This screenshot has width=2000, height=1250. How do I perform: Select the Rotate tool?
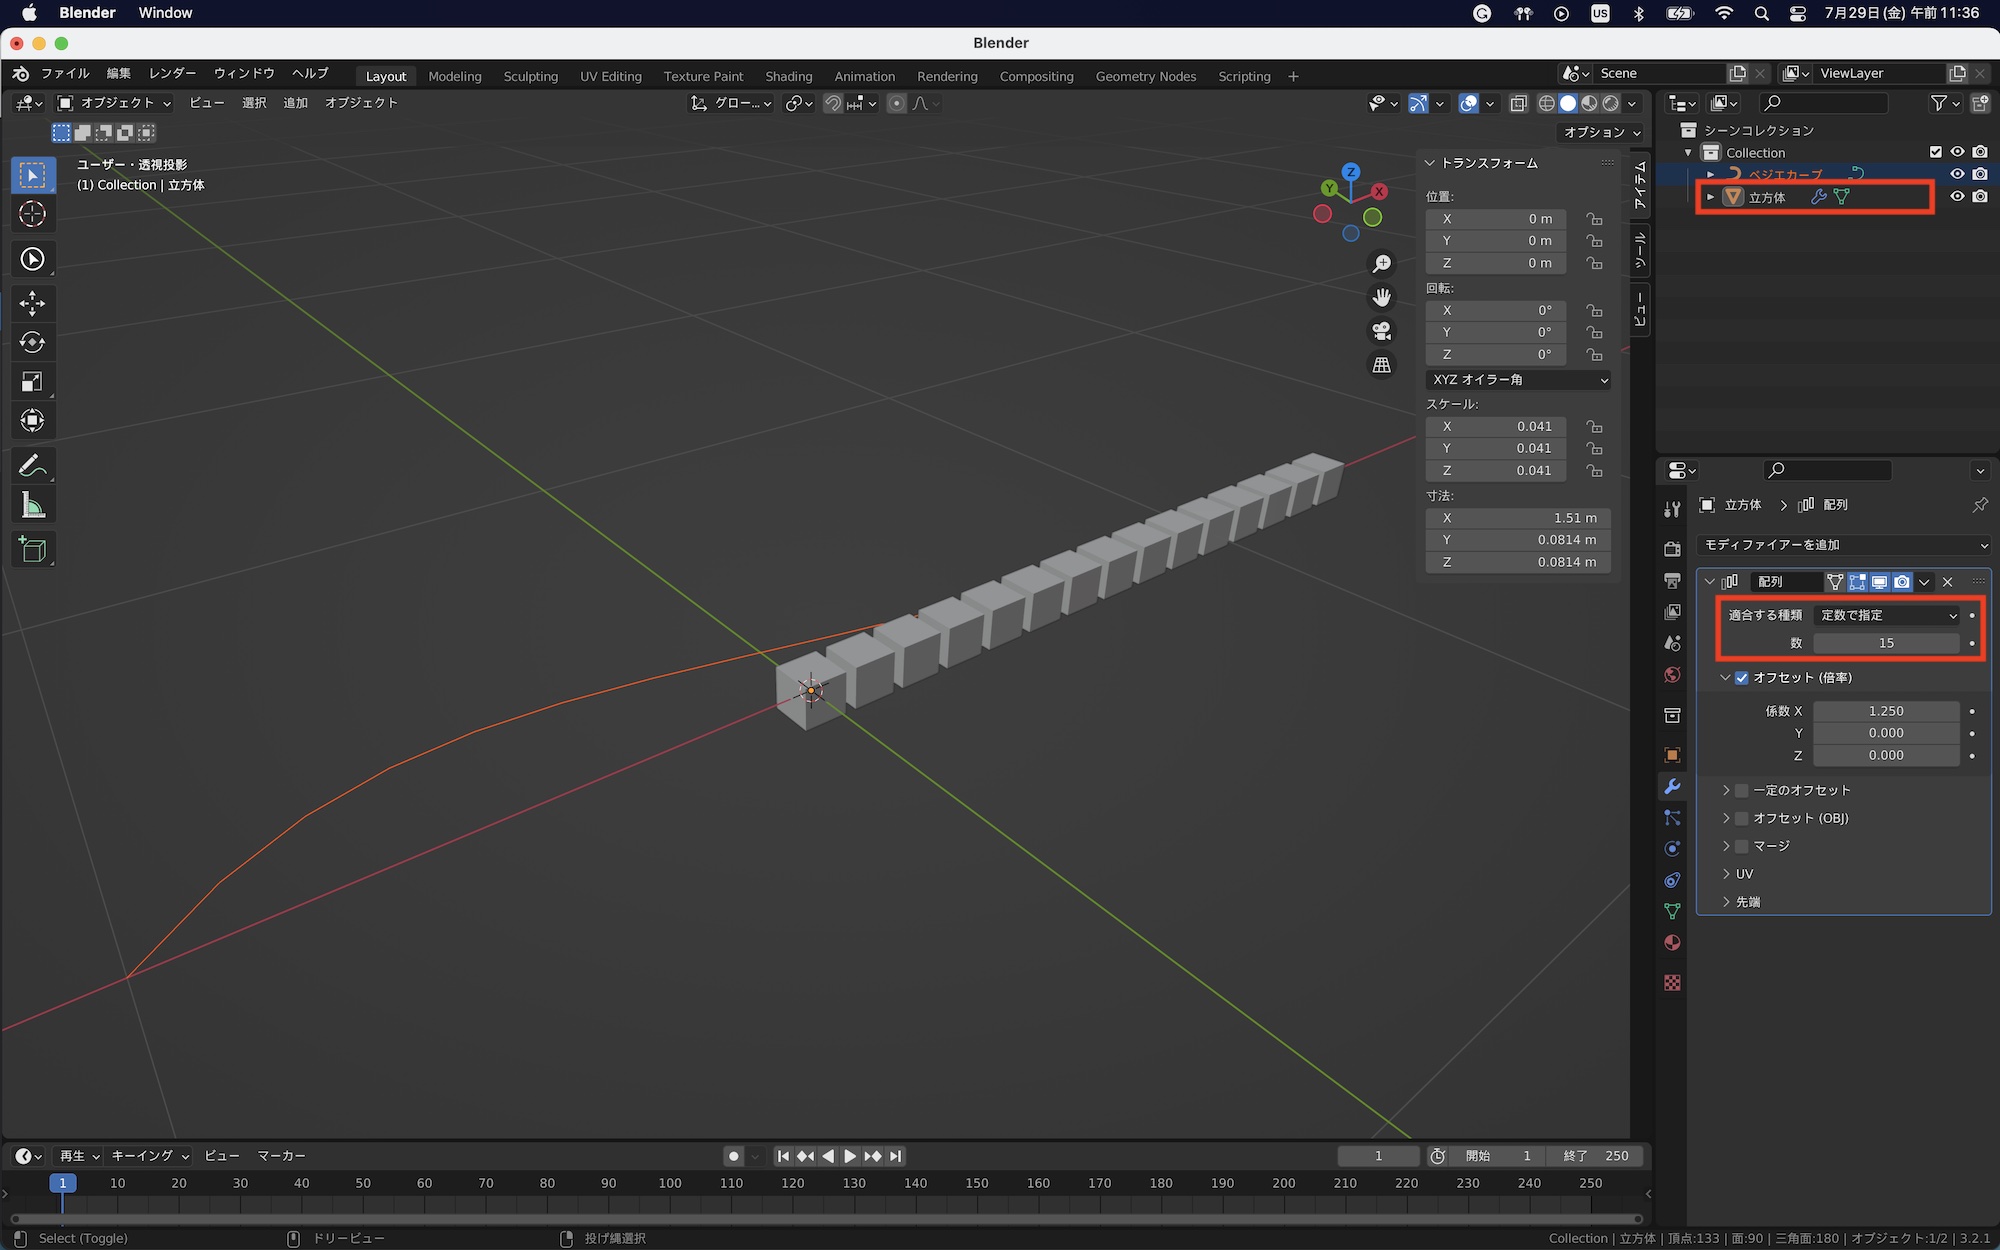pyautogui.click(x=32, y=342)
